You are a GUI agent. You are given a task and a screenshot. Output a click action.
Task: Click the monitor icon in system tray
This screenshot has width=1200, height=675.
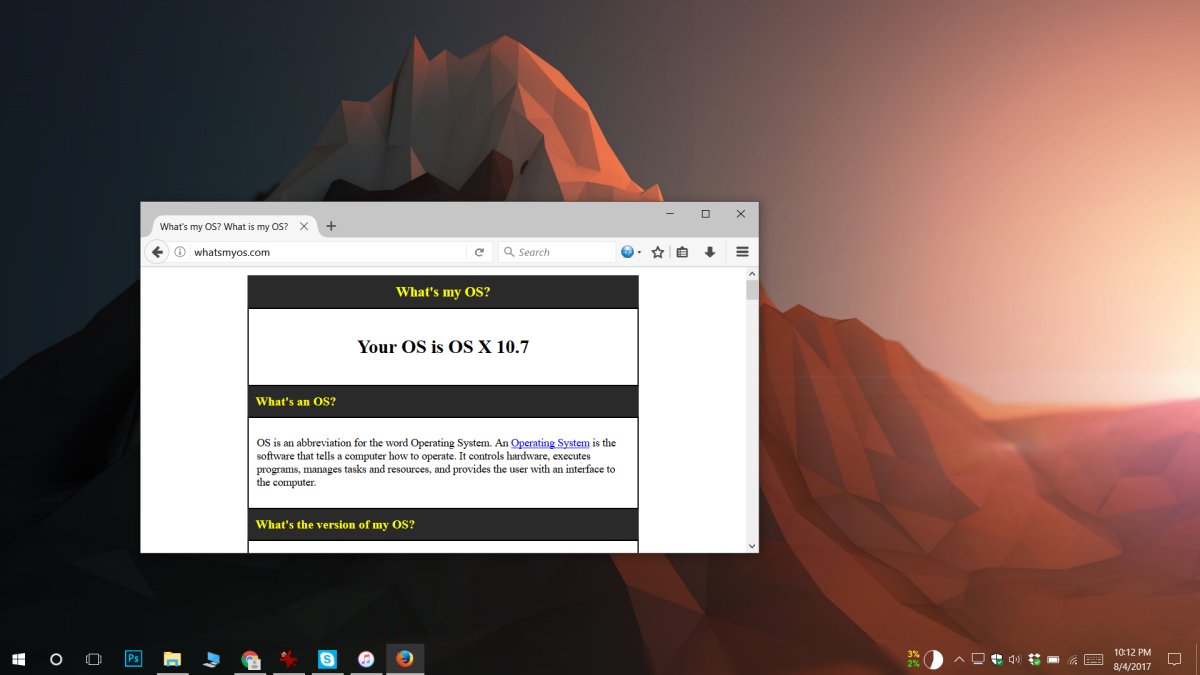coord(978,659)
